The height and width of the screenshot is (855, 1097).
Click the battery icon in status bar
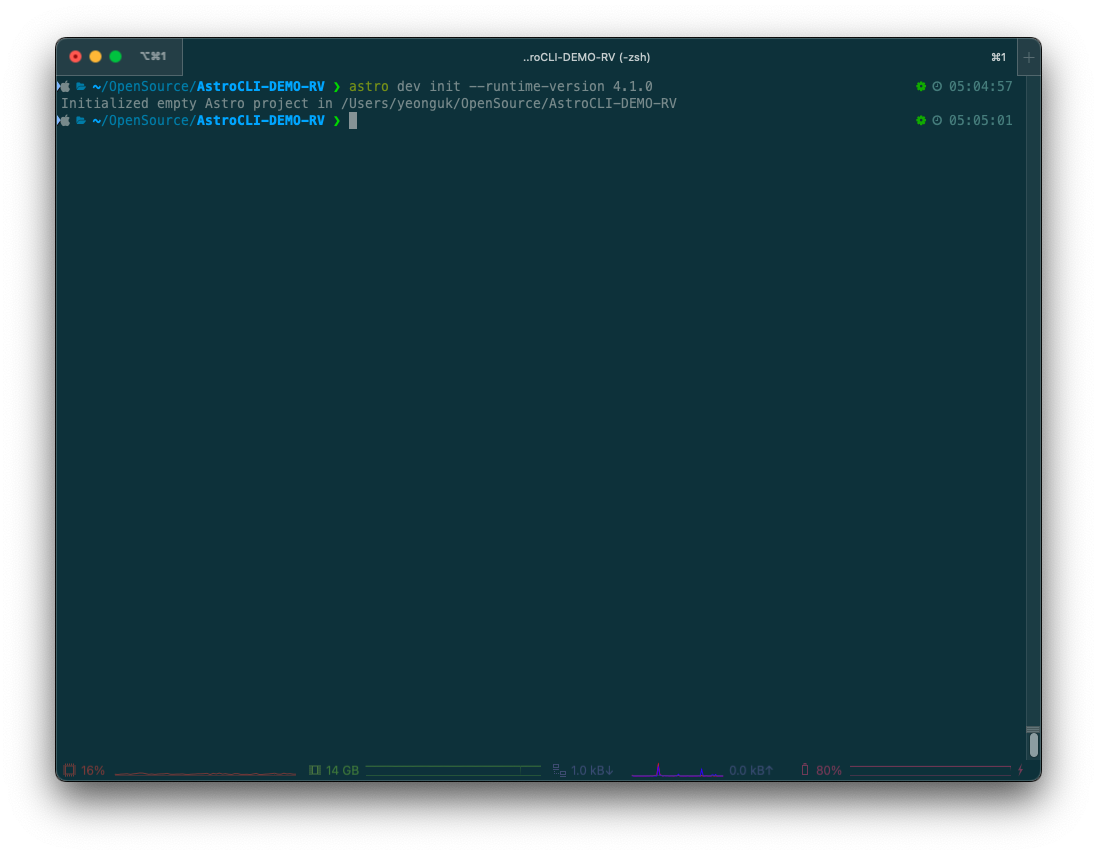(x=805, y=770)
